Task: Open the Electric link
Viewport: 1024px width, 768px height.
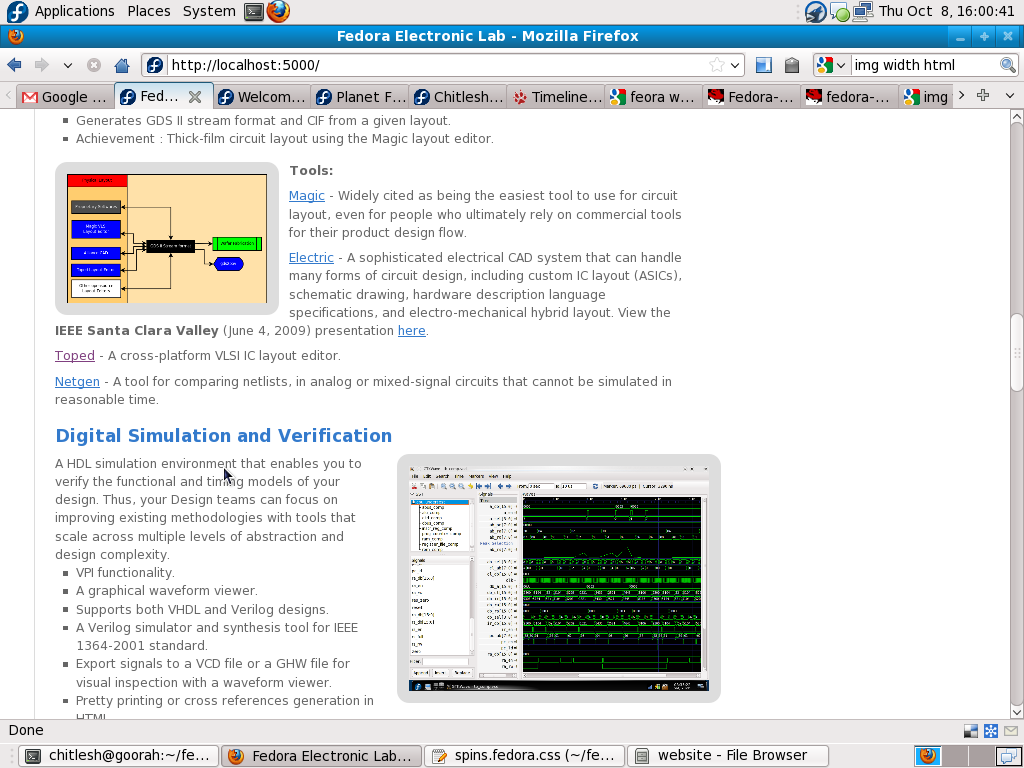Action: point(311,257)
